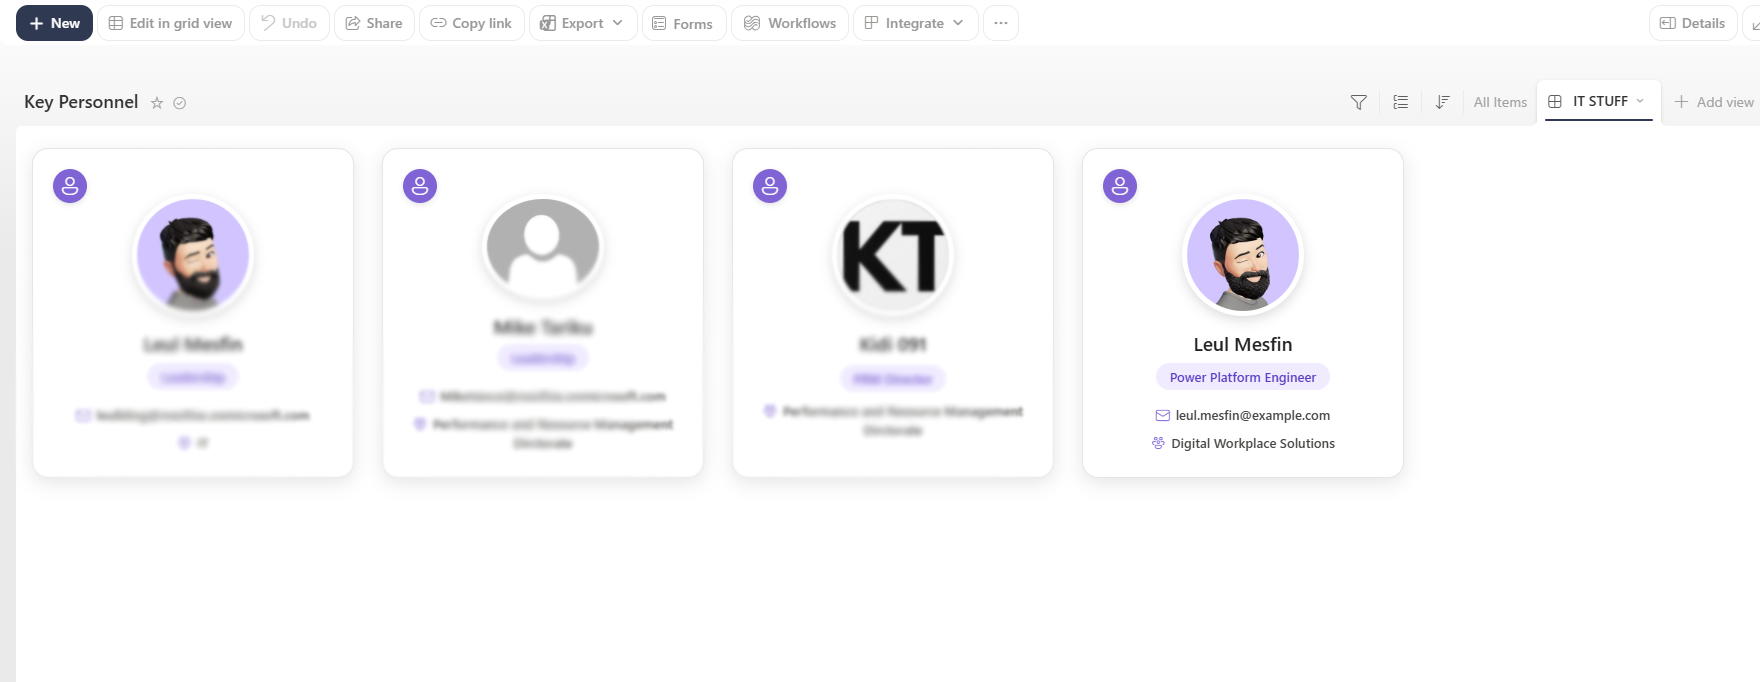Image resolution: width=1760 pixels, height=682 pixels.
Task: Click the plus icon beside Add view
Action: coord(1681,102)
